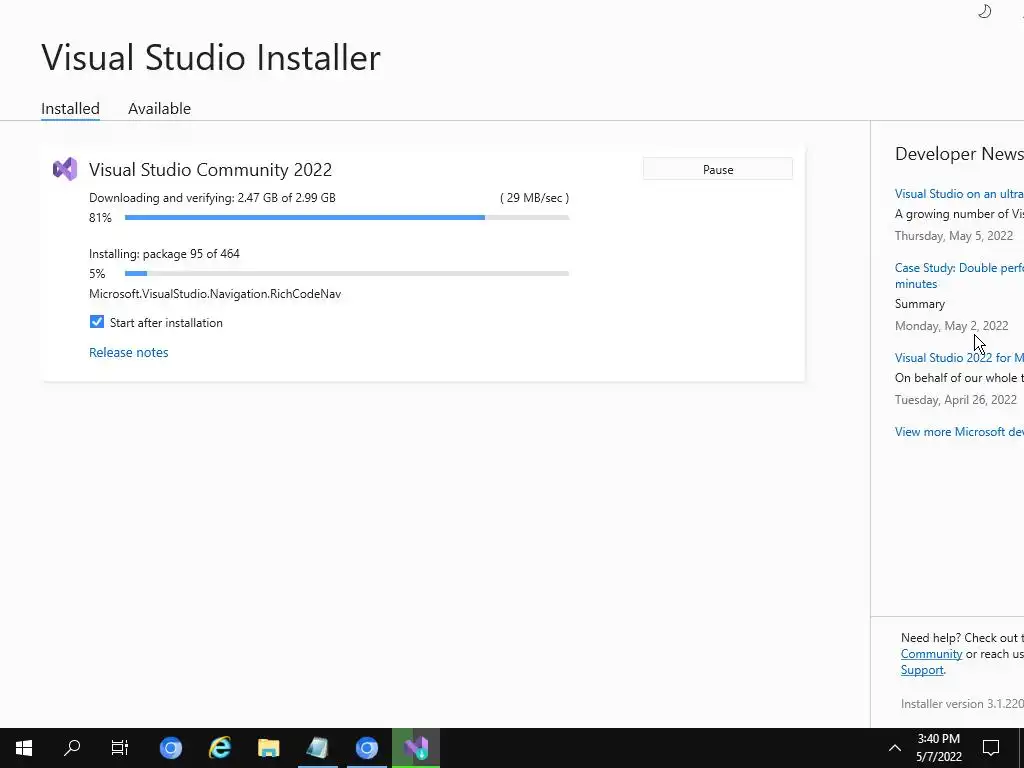Switch to the Available tab

tap(159, 108)
